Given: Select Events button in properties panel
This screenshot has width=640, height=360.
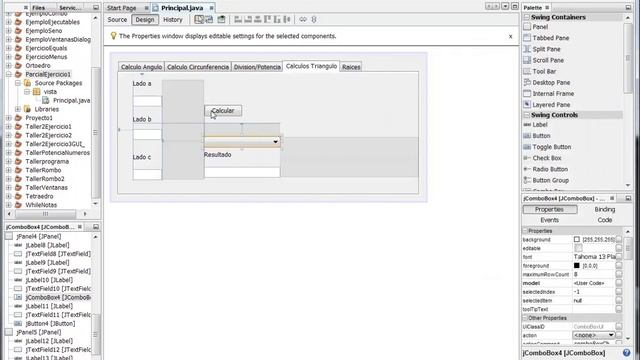Looking at the screenshot, I should [x=549, y=220].
